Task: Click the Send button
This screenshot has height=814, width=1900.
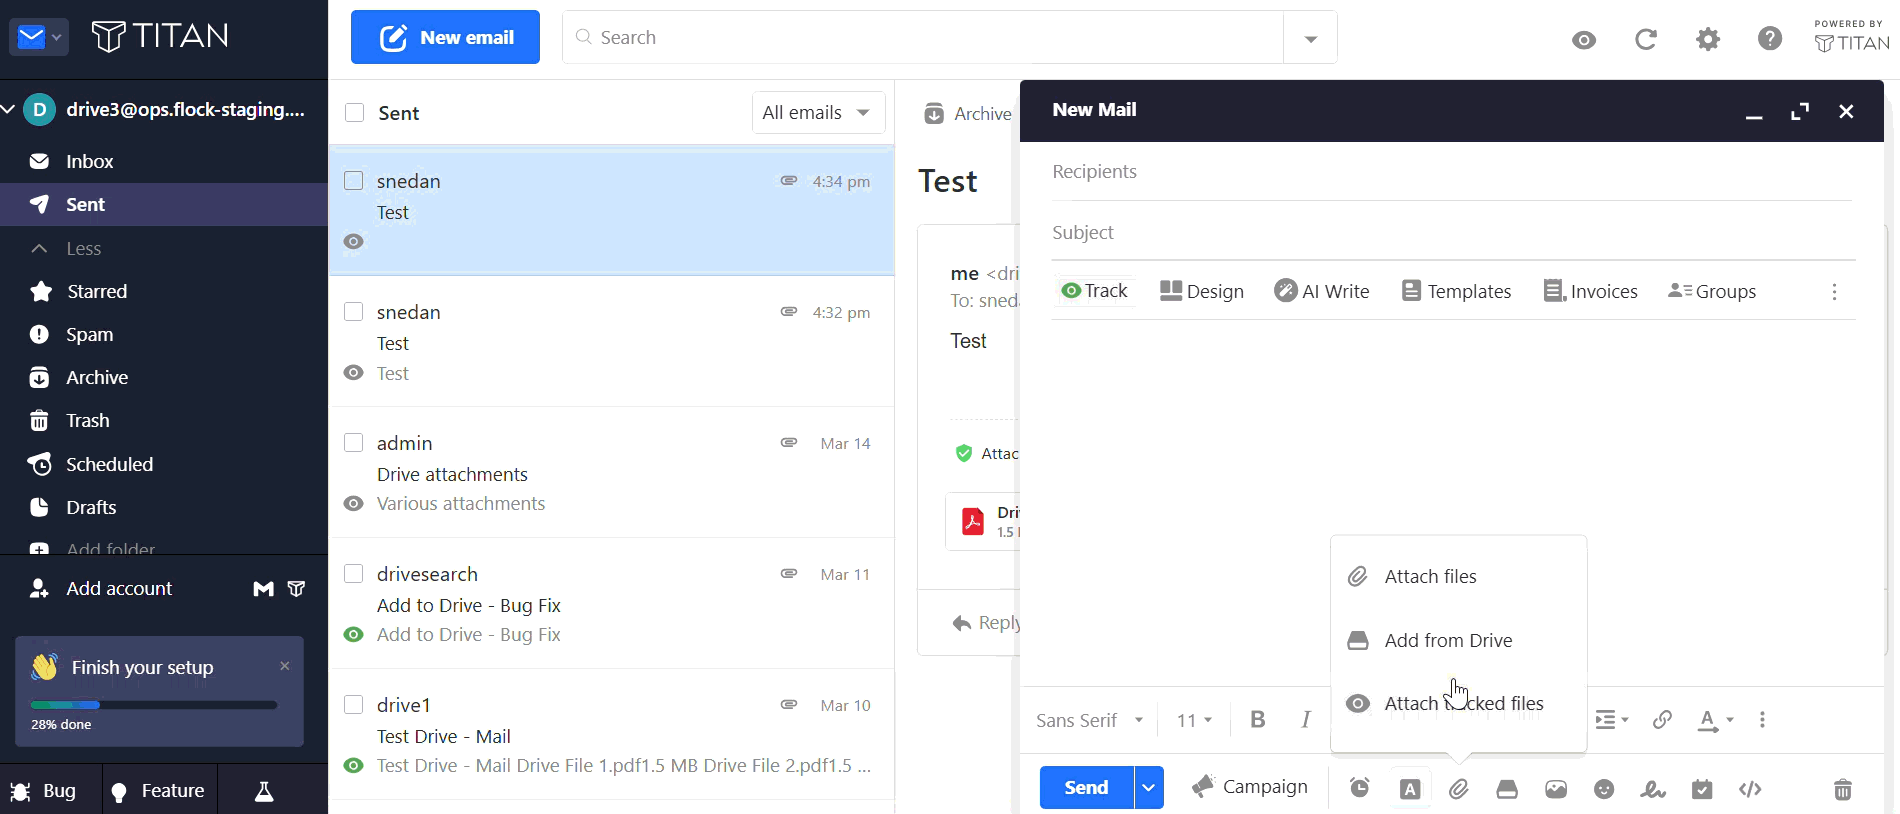Action: (1087, 788)
